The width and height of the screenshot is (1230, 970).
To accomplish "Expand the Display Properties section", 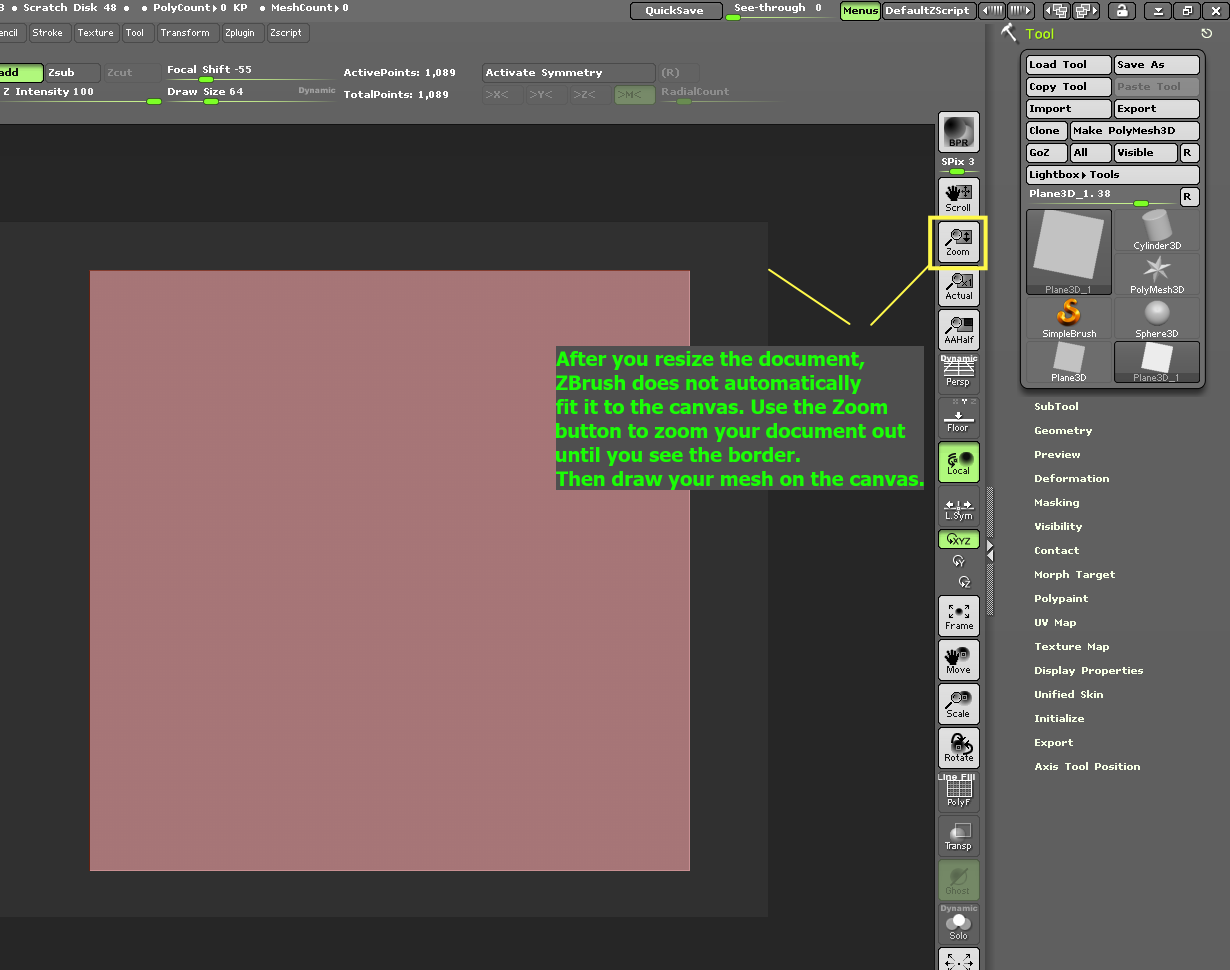I will click(1088, 671).
